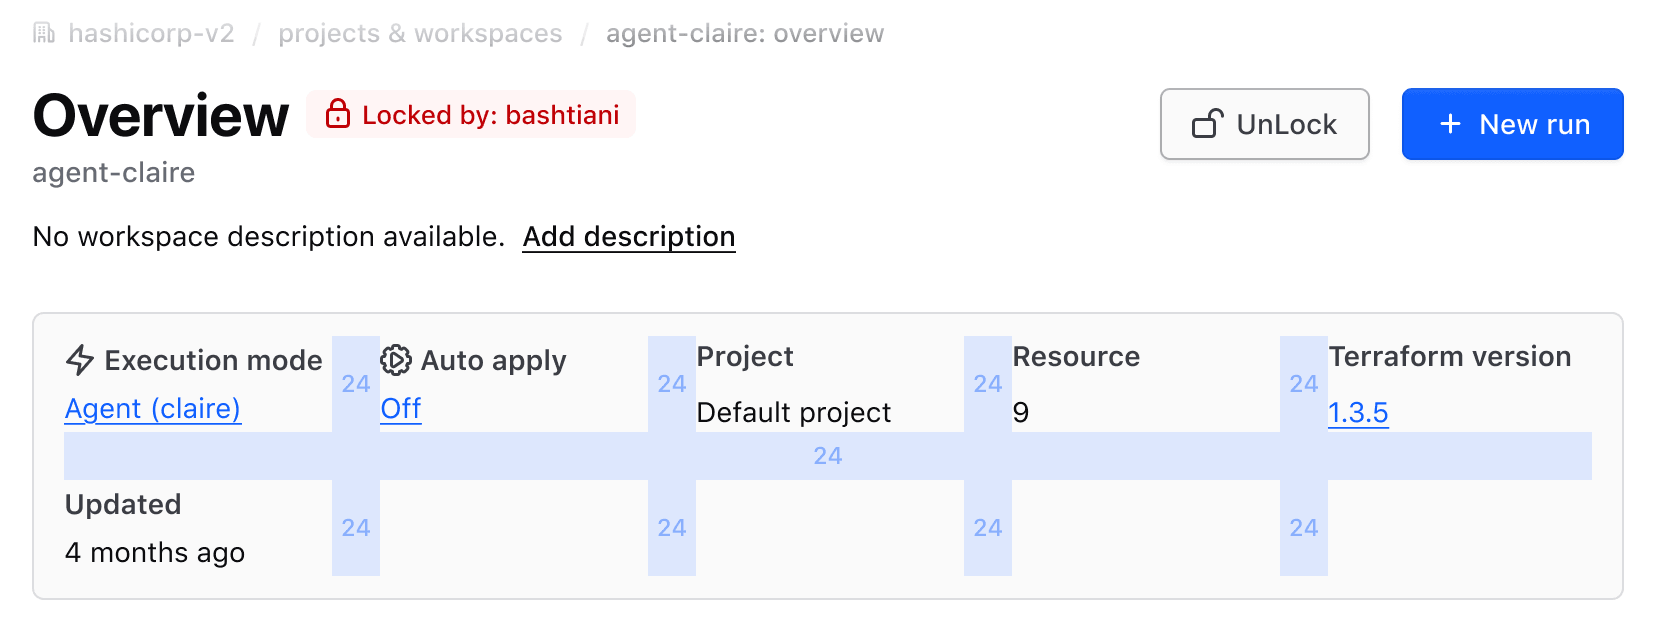
Task: Open the Agent (claire) execution mode link
Action: 153,409
